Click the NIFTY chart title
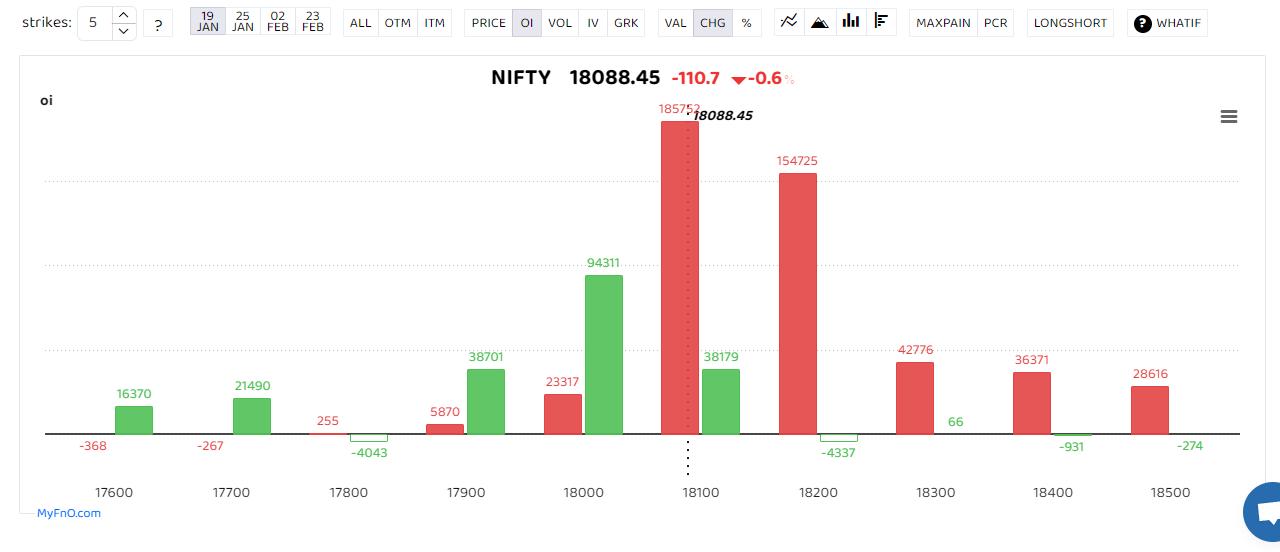Screen dimensions: 1280x552 pos(521,78)
